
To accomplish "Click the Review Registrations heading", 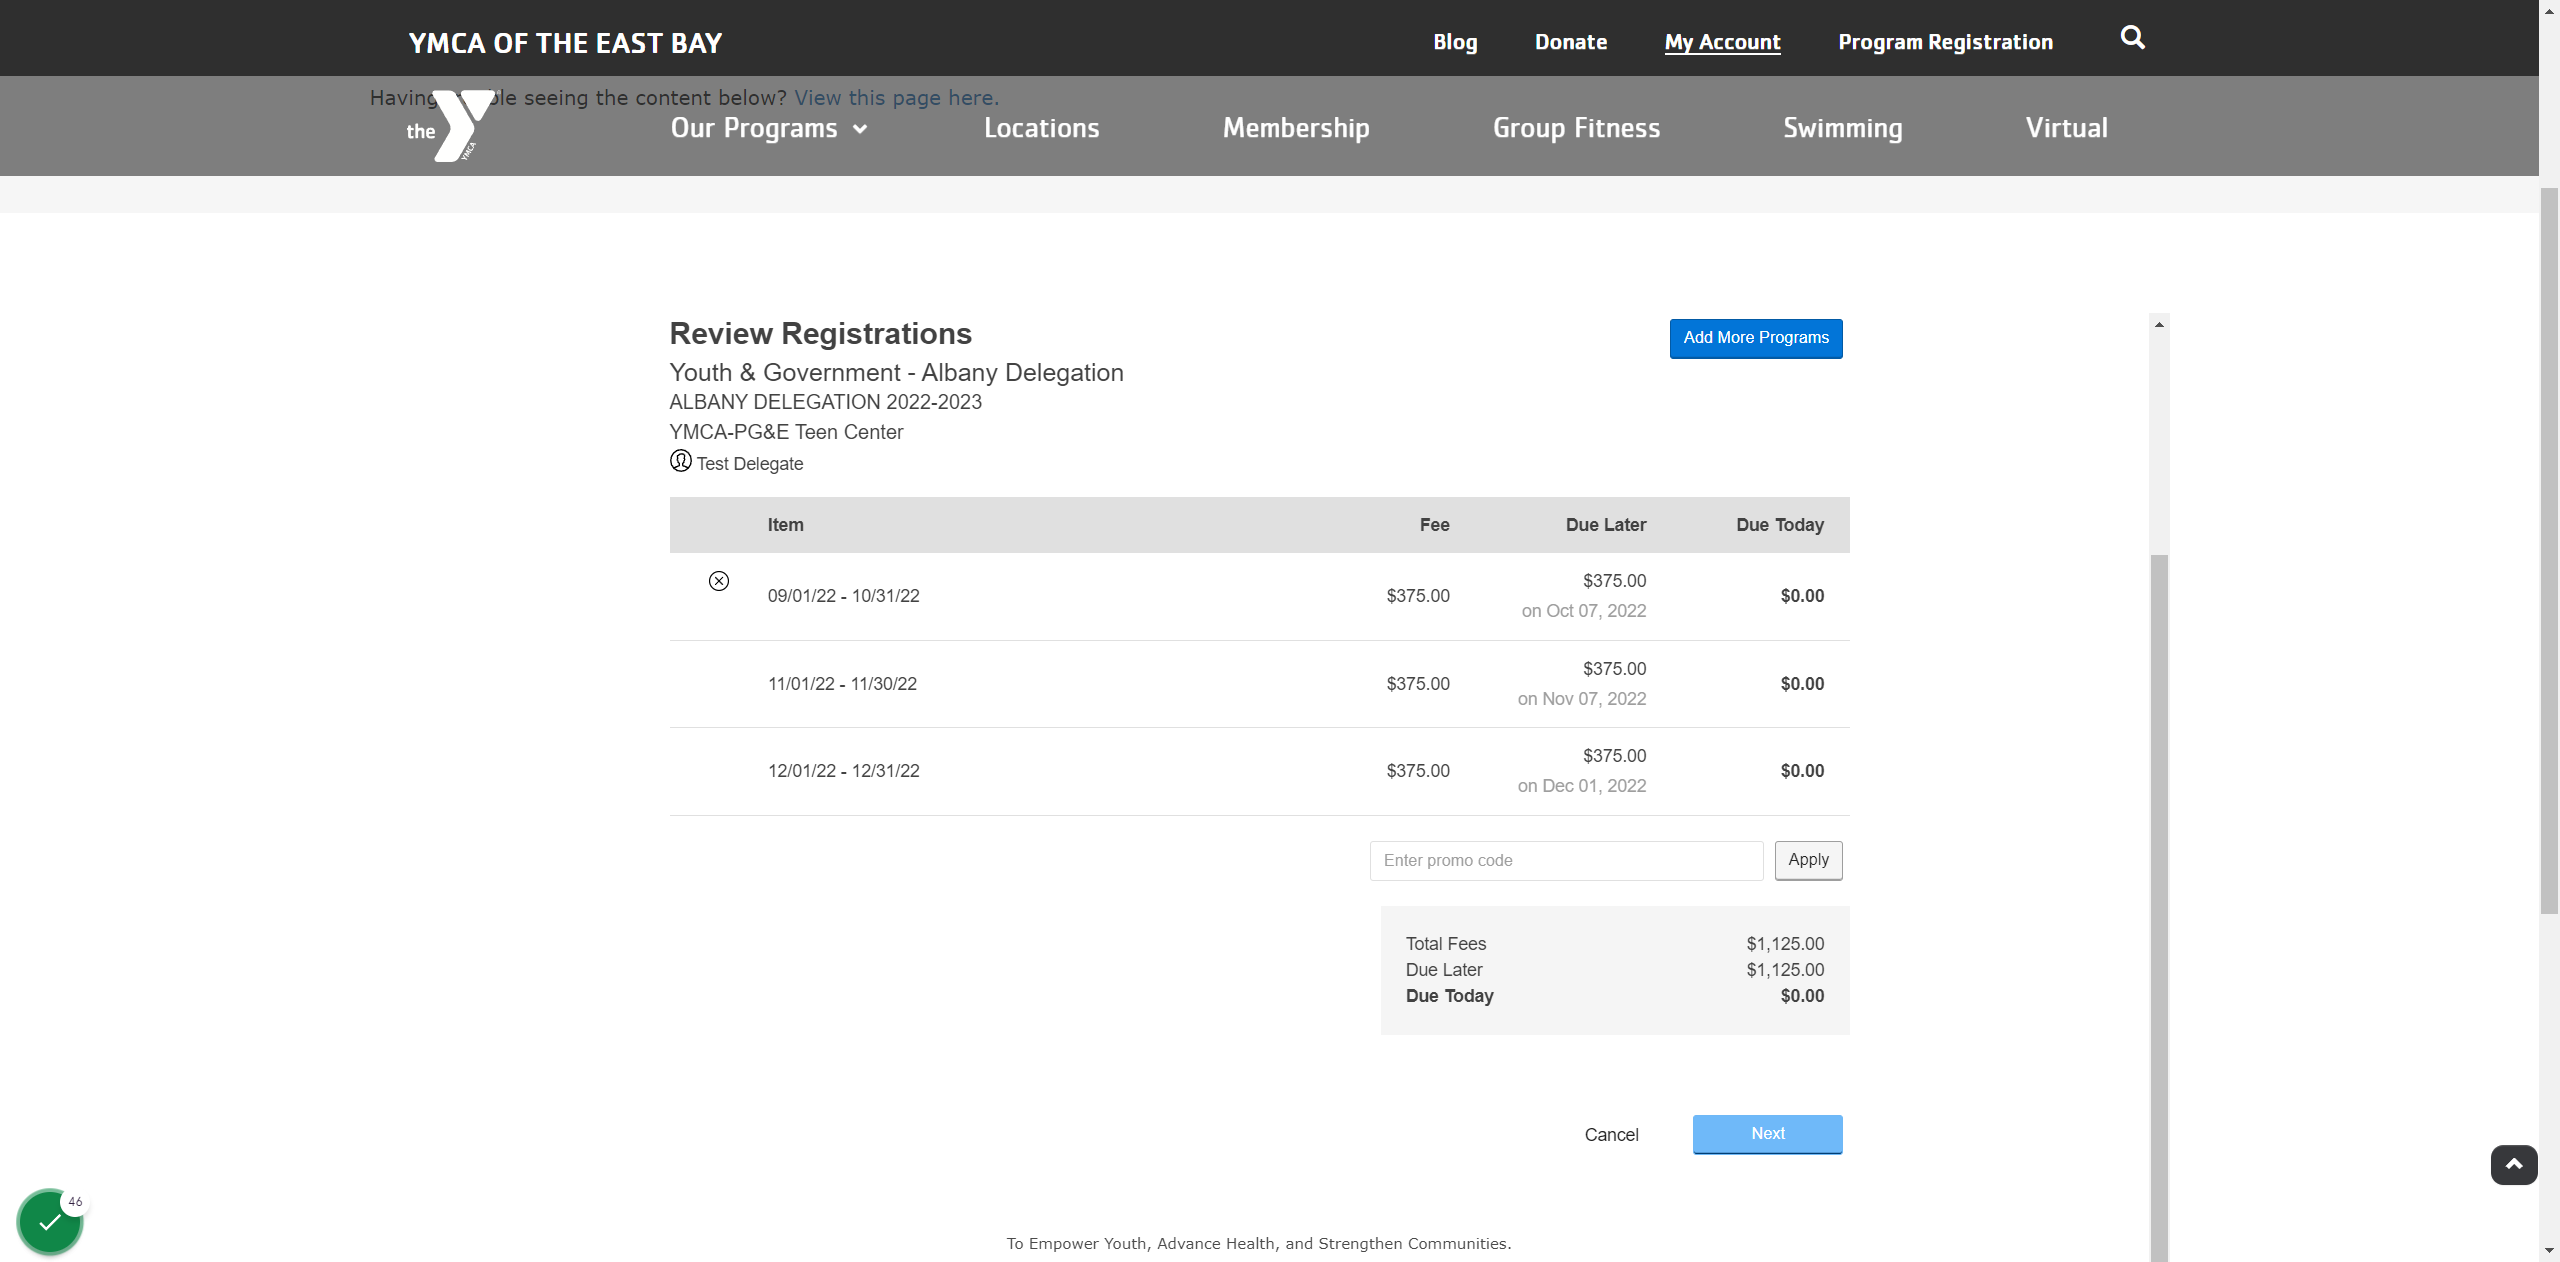I will [820, 333].
